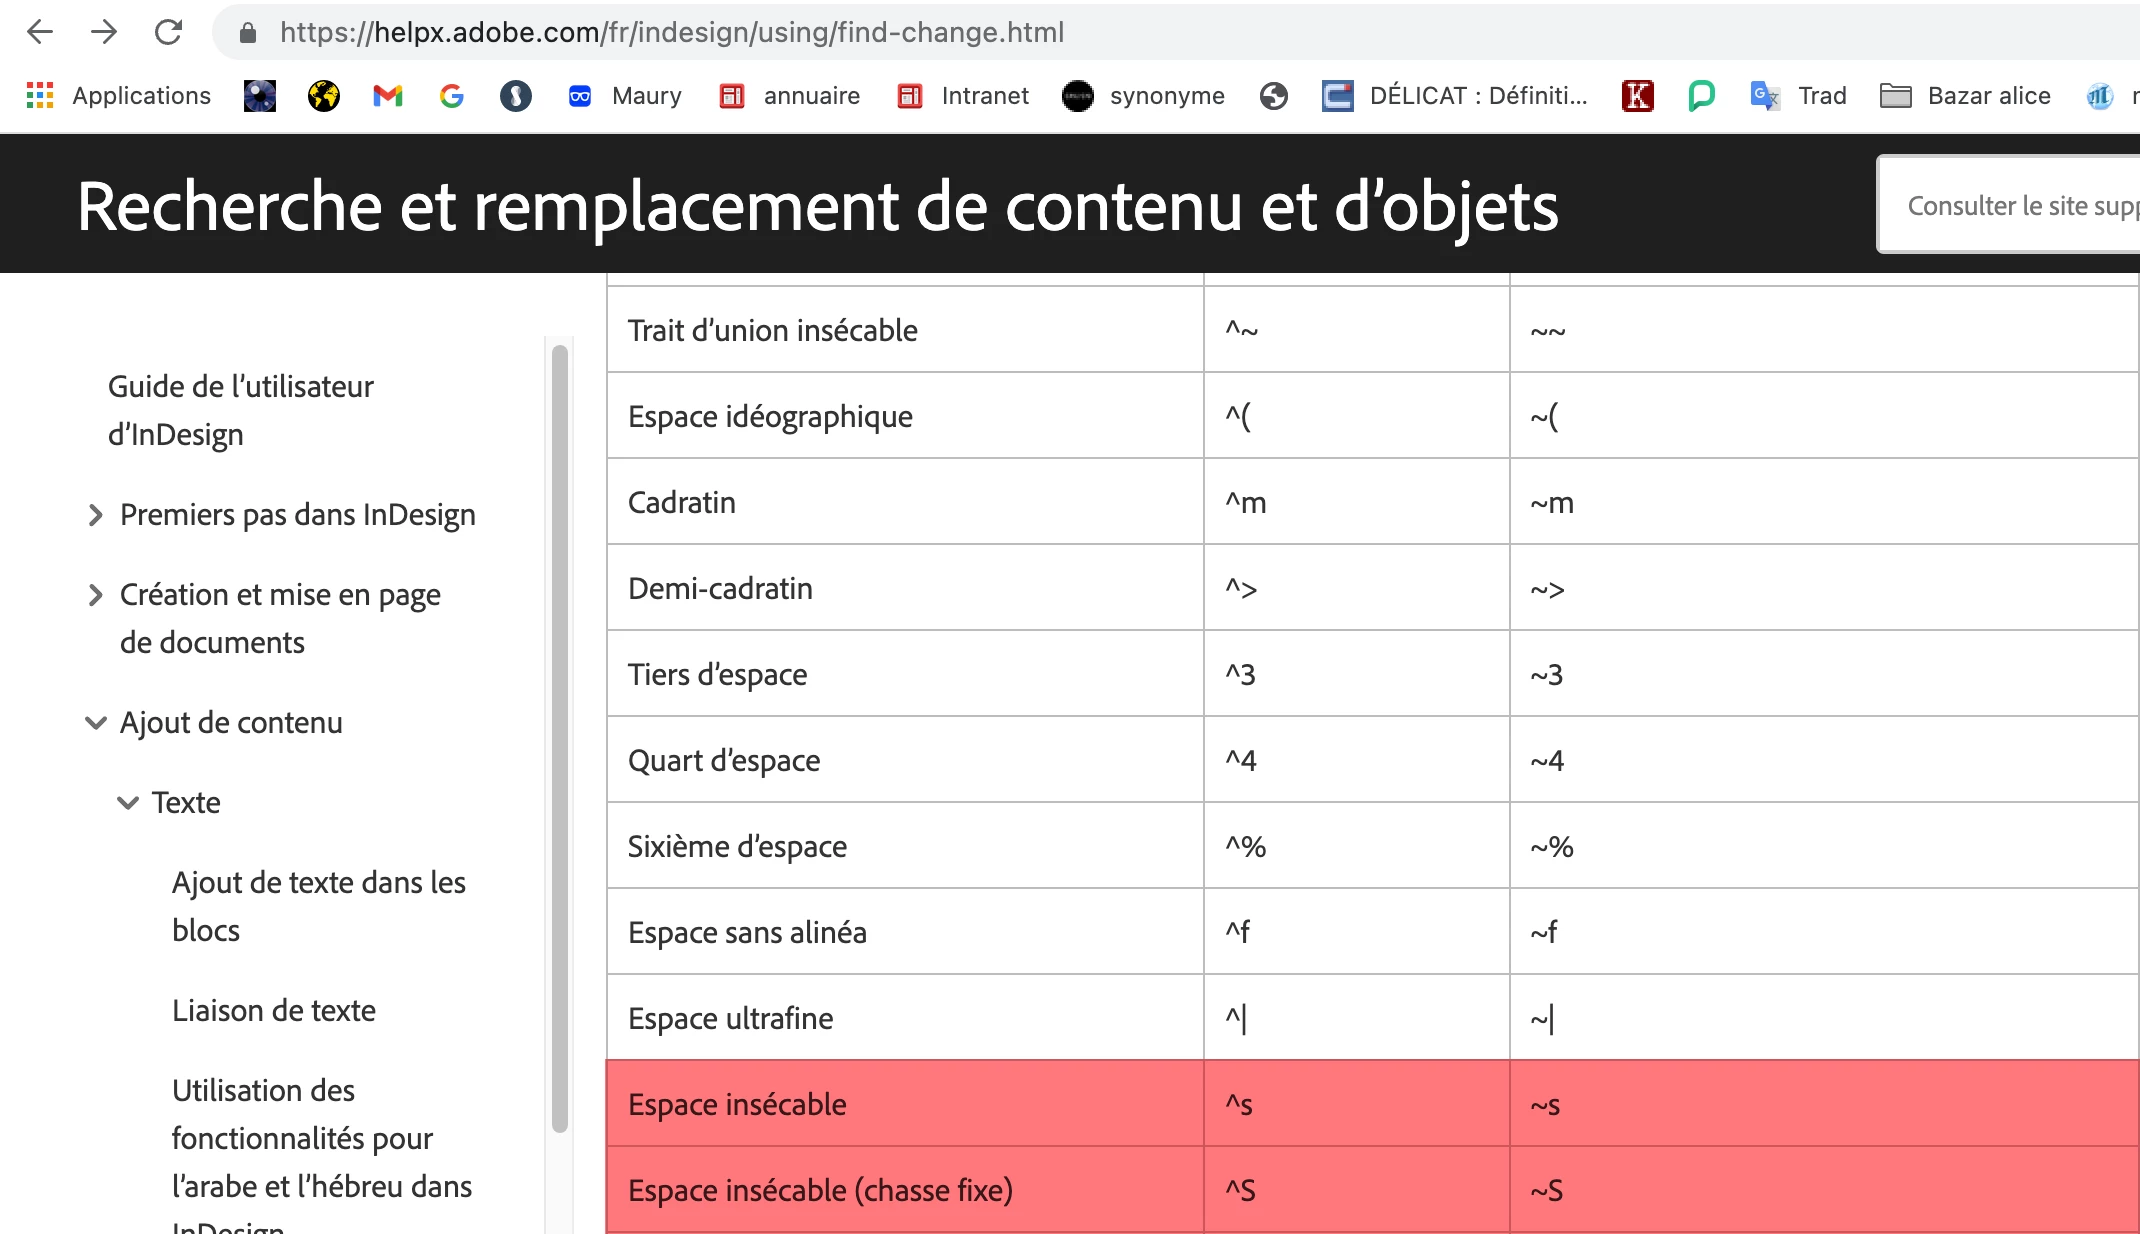Open the Applications grid bookmark
The image size is (2140, 1234).
click(119, 96)
